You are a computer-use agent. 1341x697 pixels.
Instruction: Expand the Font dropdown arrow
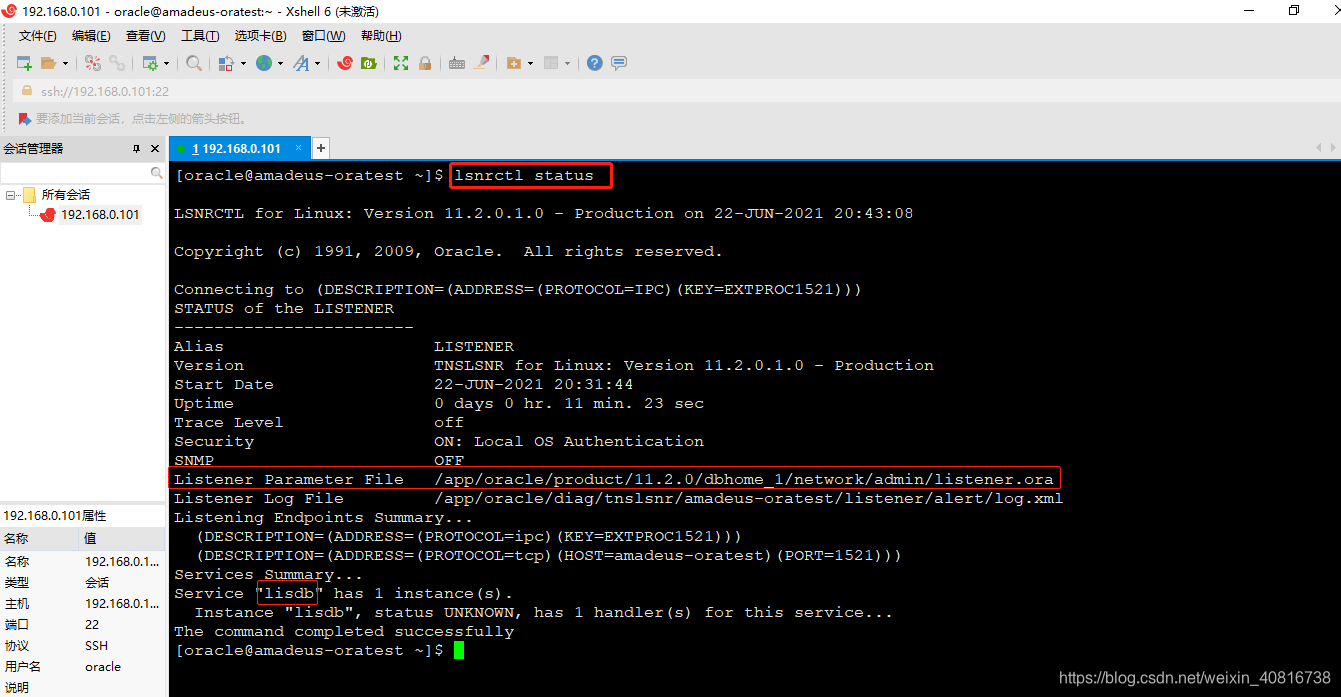pyautogui.click(x=318, y=63)
